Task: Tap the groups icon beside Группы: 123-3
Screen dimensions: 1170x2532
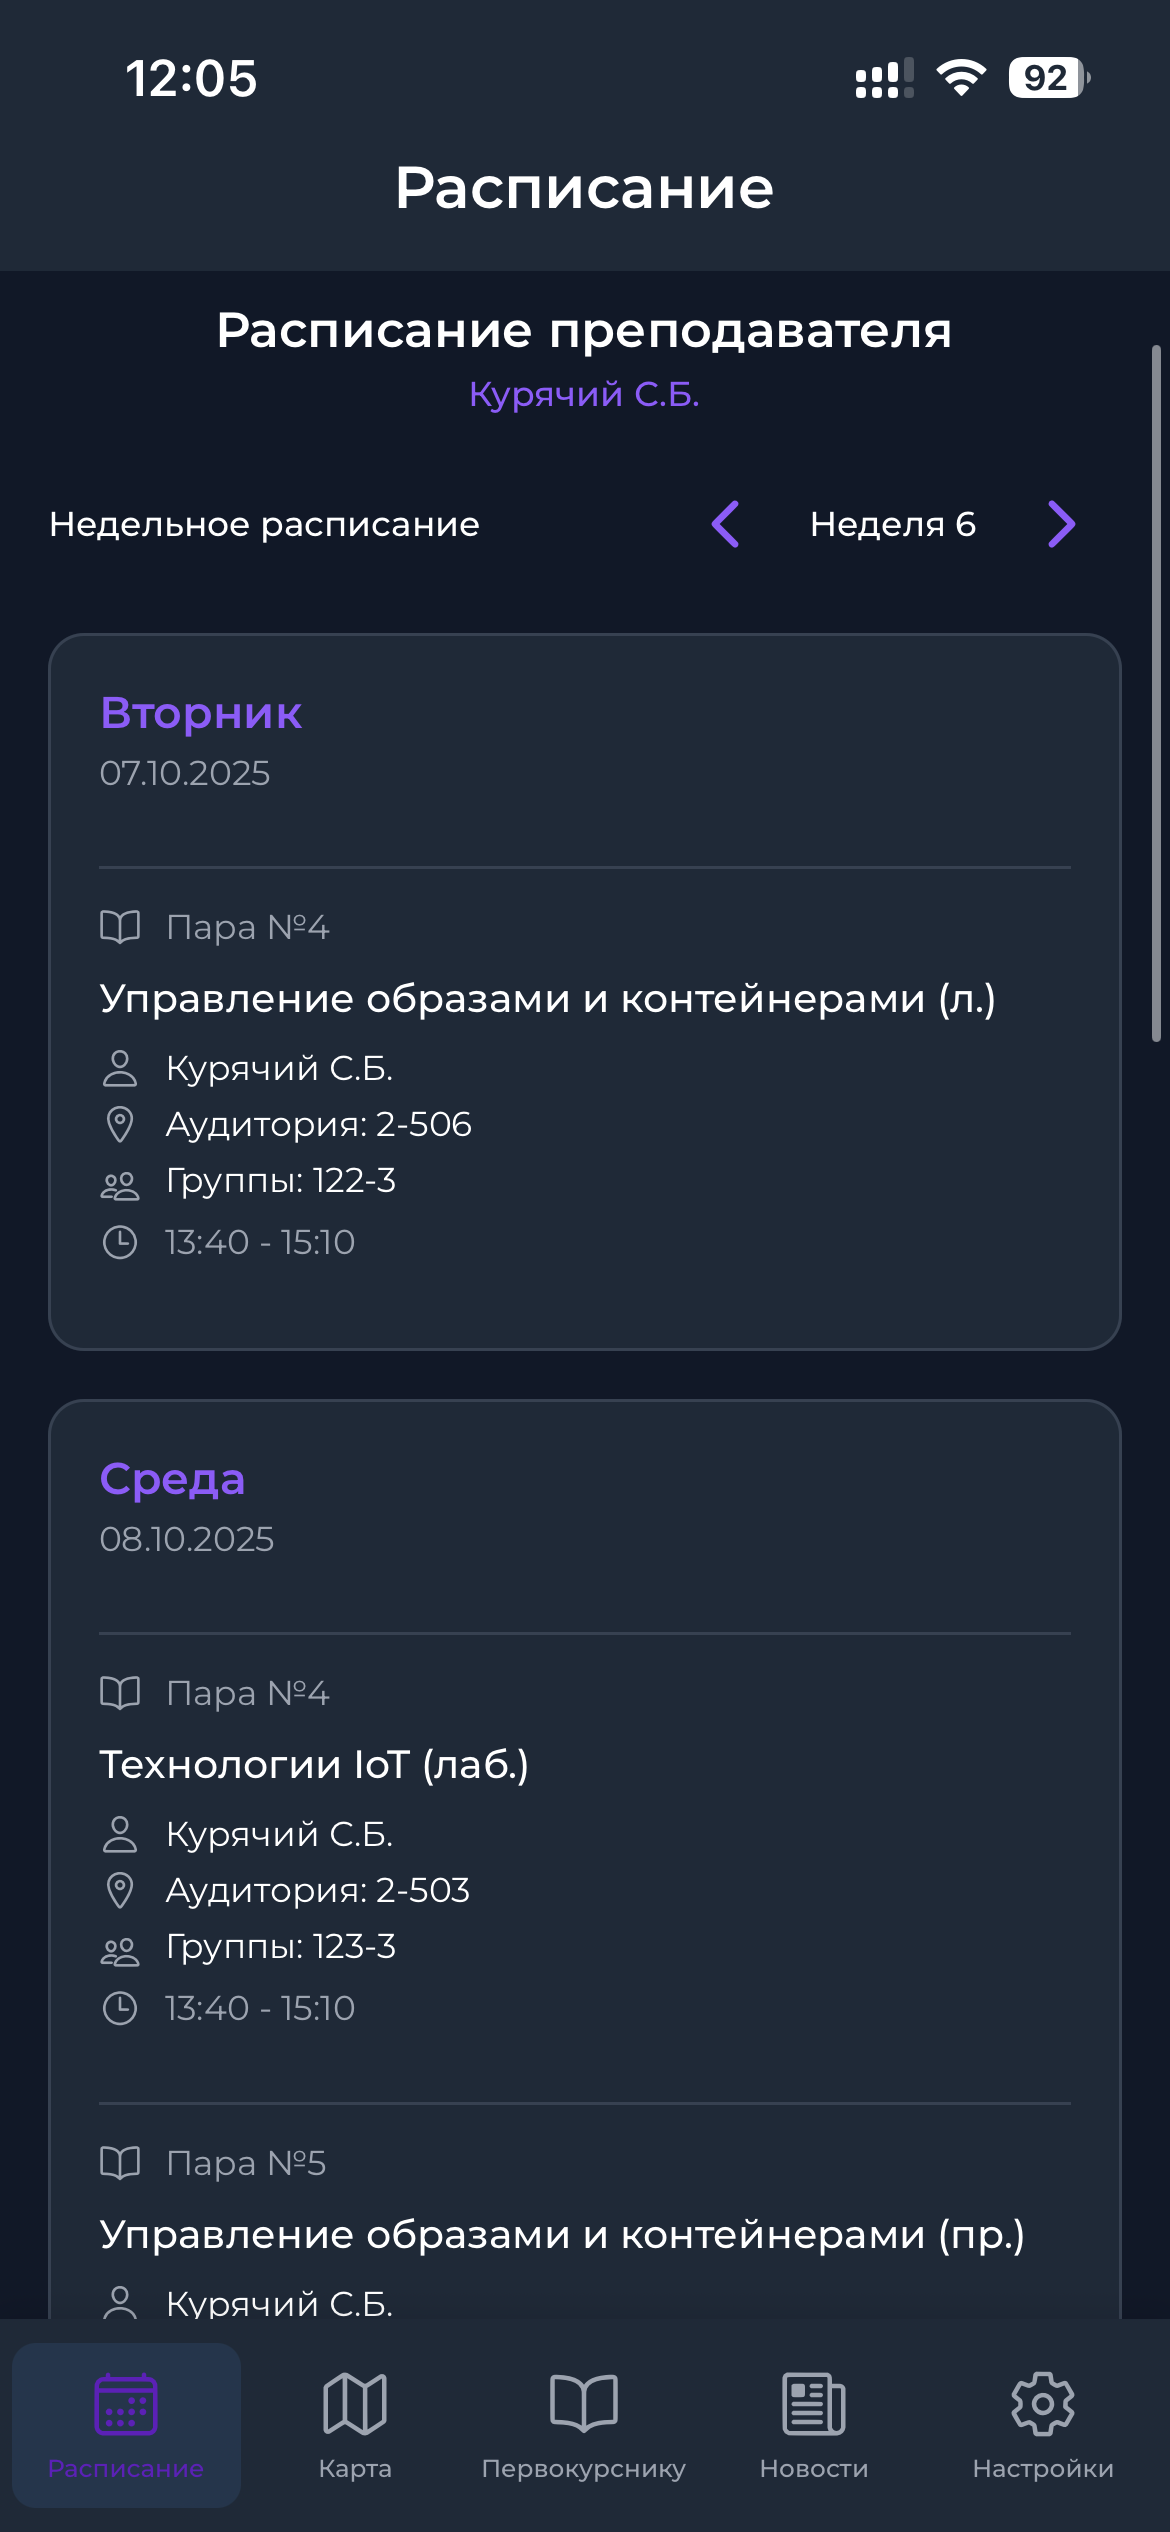Action: click(120, 1952)
